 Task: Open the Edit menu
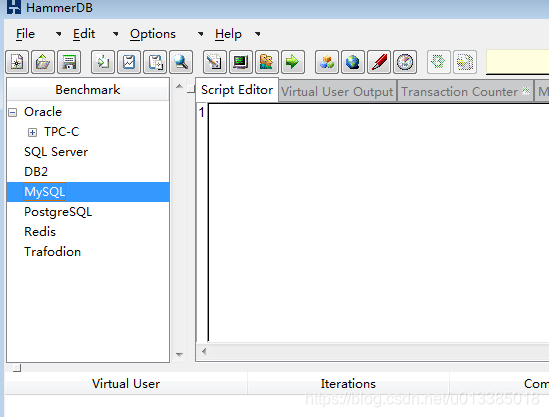84,34
